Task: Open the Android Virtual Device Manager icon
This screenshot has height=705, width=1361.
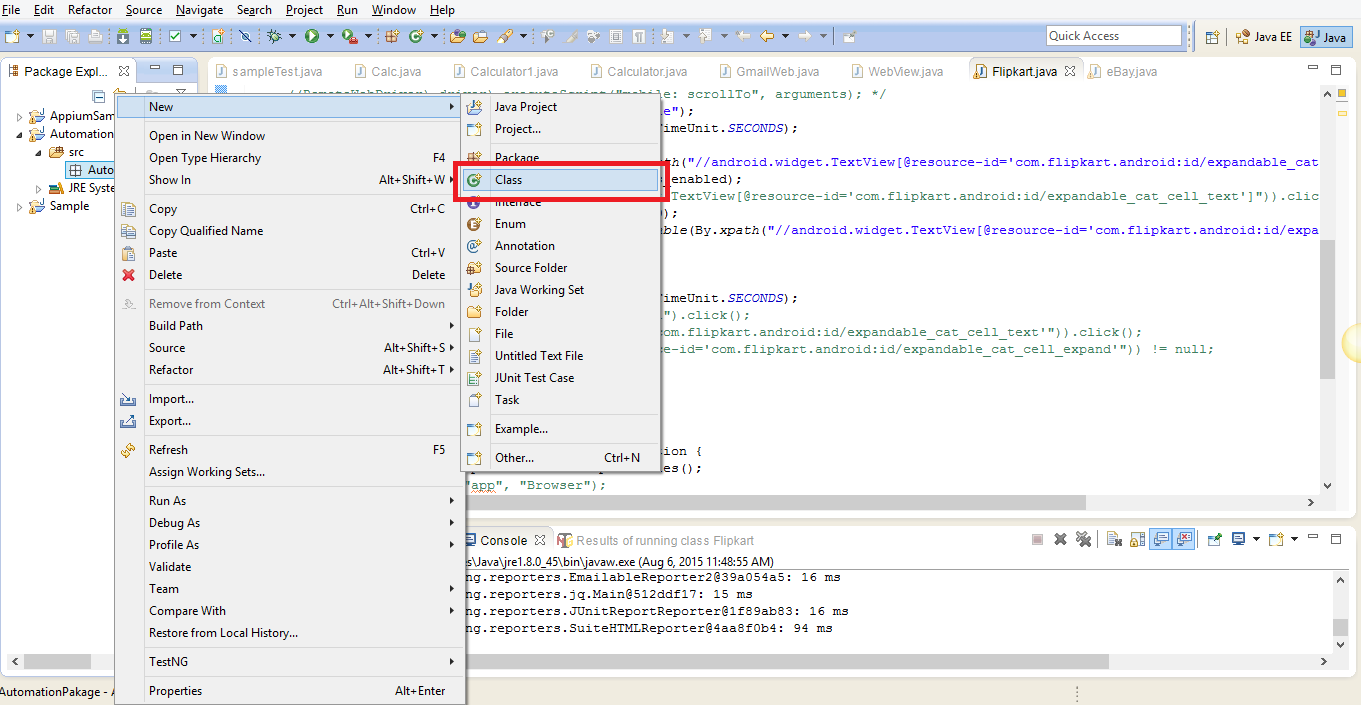Action: tap(146, 36)
